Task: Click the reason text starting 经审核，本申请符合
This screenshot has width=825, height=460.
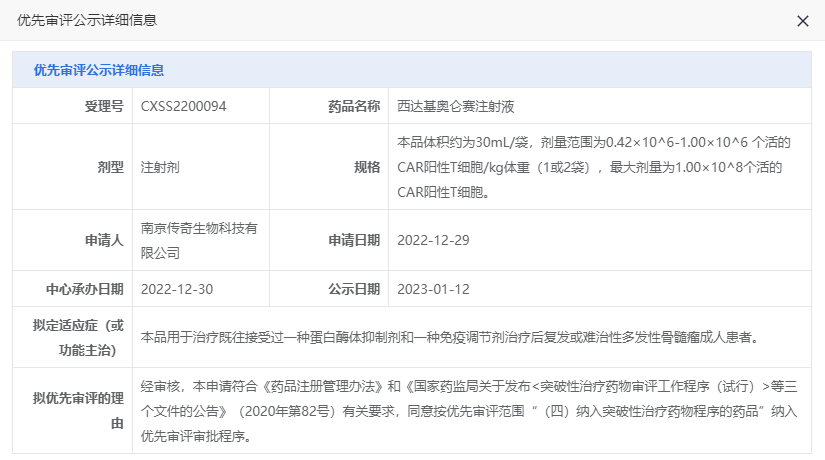Action: click(469, 411)
